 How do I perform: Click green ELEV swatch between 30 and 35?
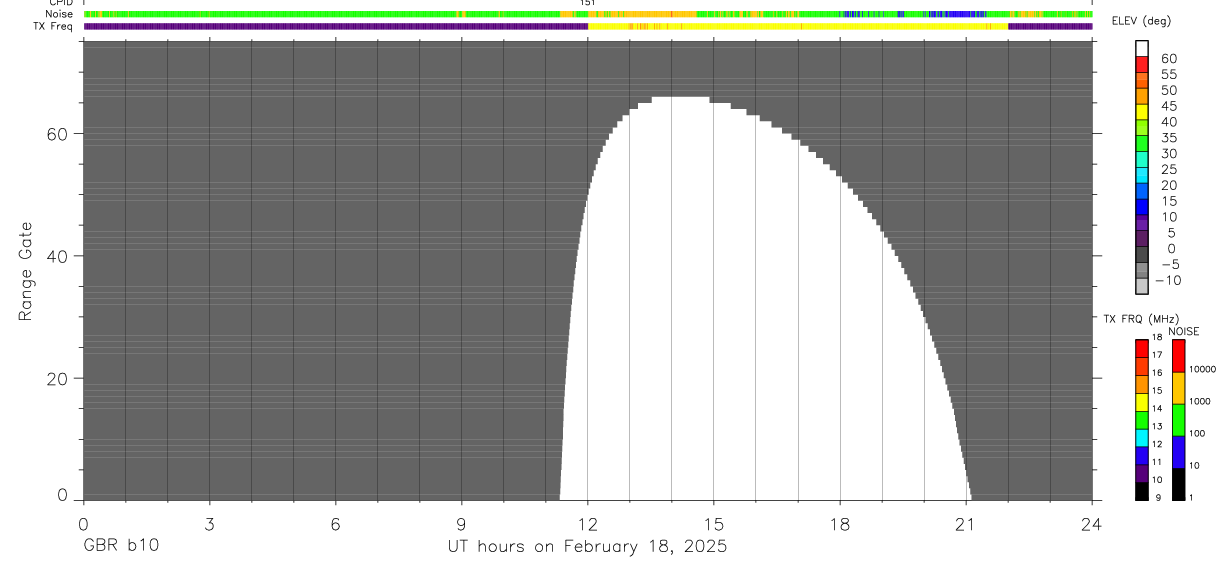tap(1142, 144)
